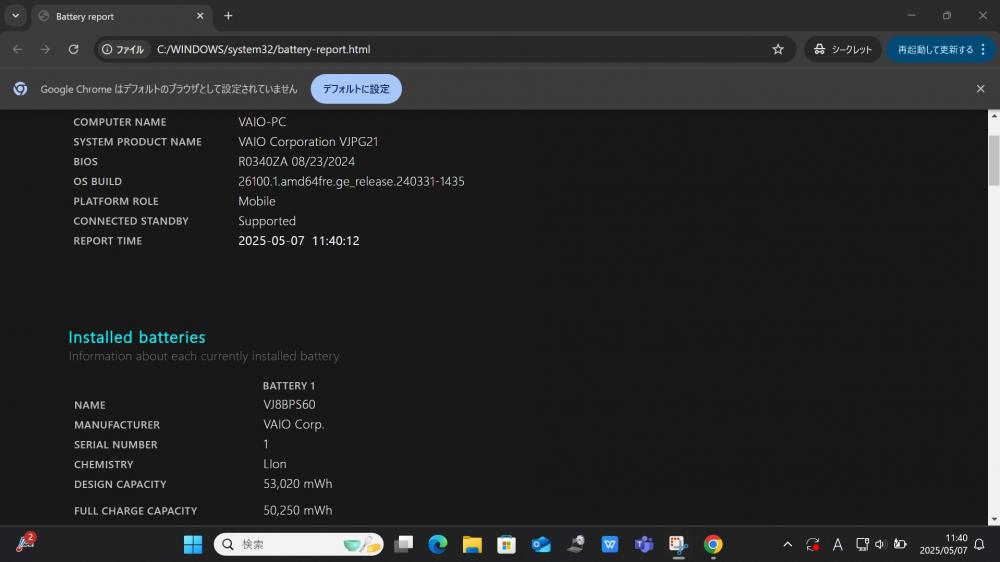Go forward with the forward arrow
The width and height of the screenshot is (1000, 562).
(45, 49)
